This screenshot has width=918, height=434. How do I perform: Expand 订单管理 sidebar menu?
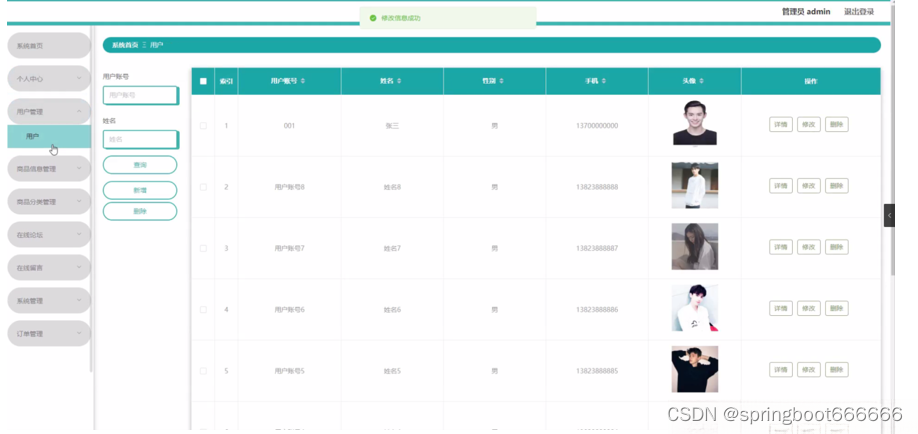[49, 333]
